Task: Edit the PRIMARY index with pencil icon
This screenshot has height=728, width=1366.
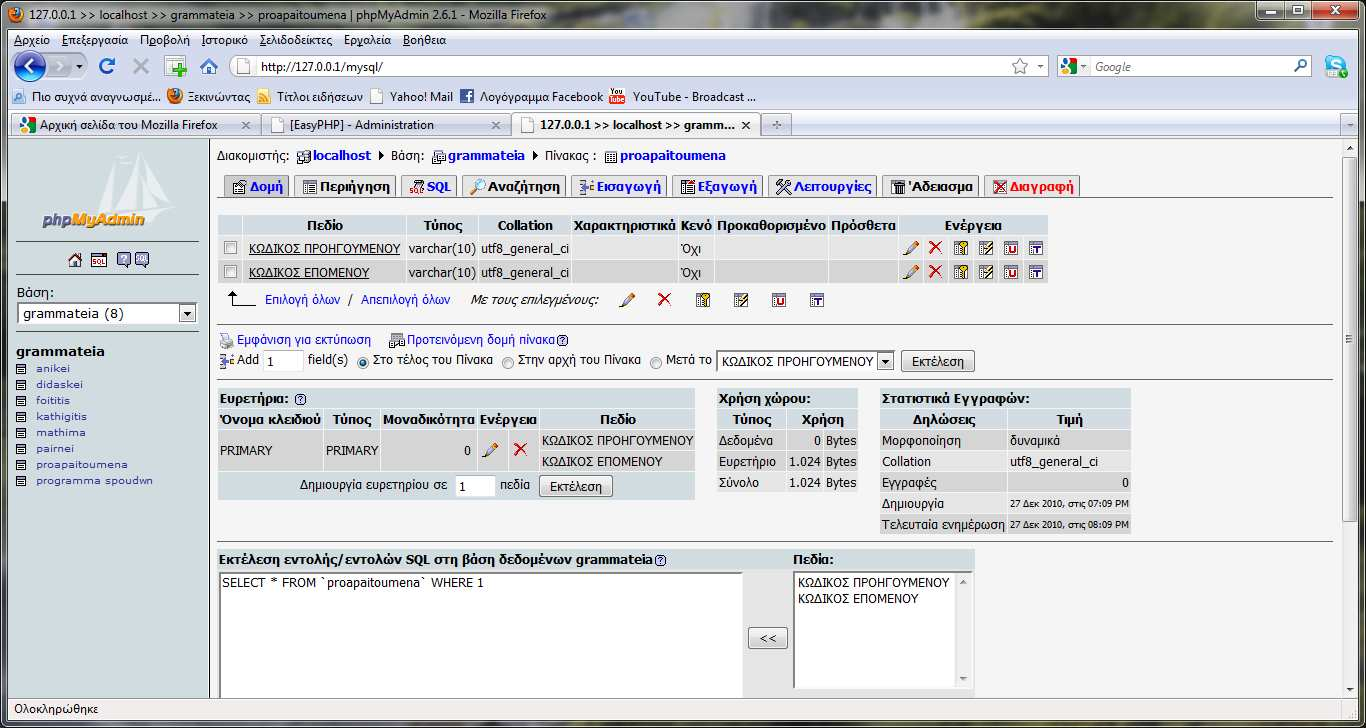Action: [490, 450]
